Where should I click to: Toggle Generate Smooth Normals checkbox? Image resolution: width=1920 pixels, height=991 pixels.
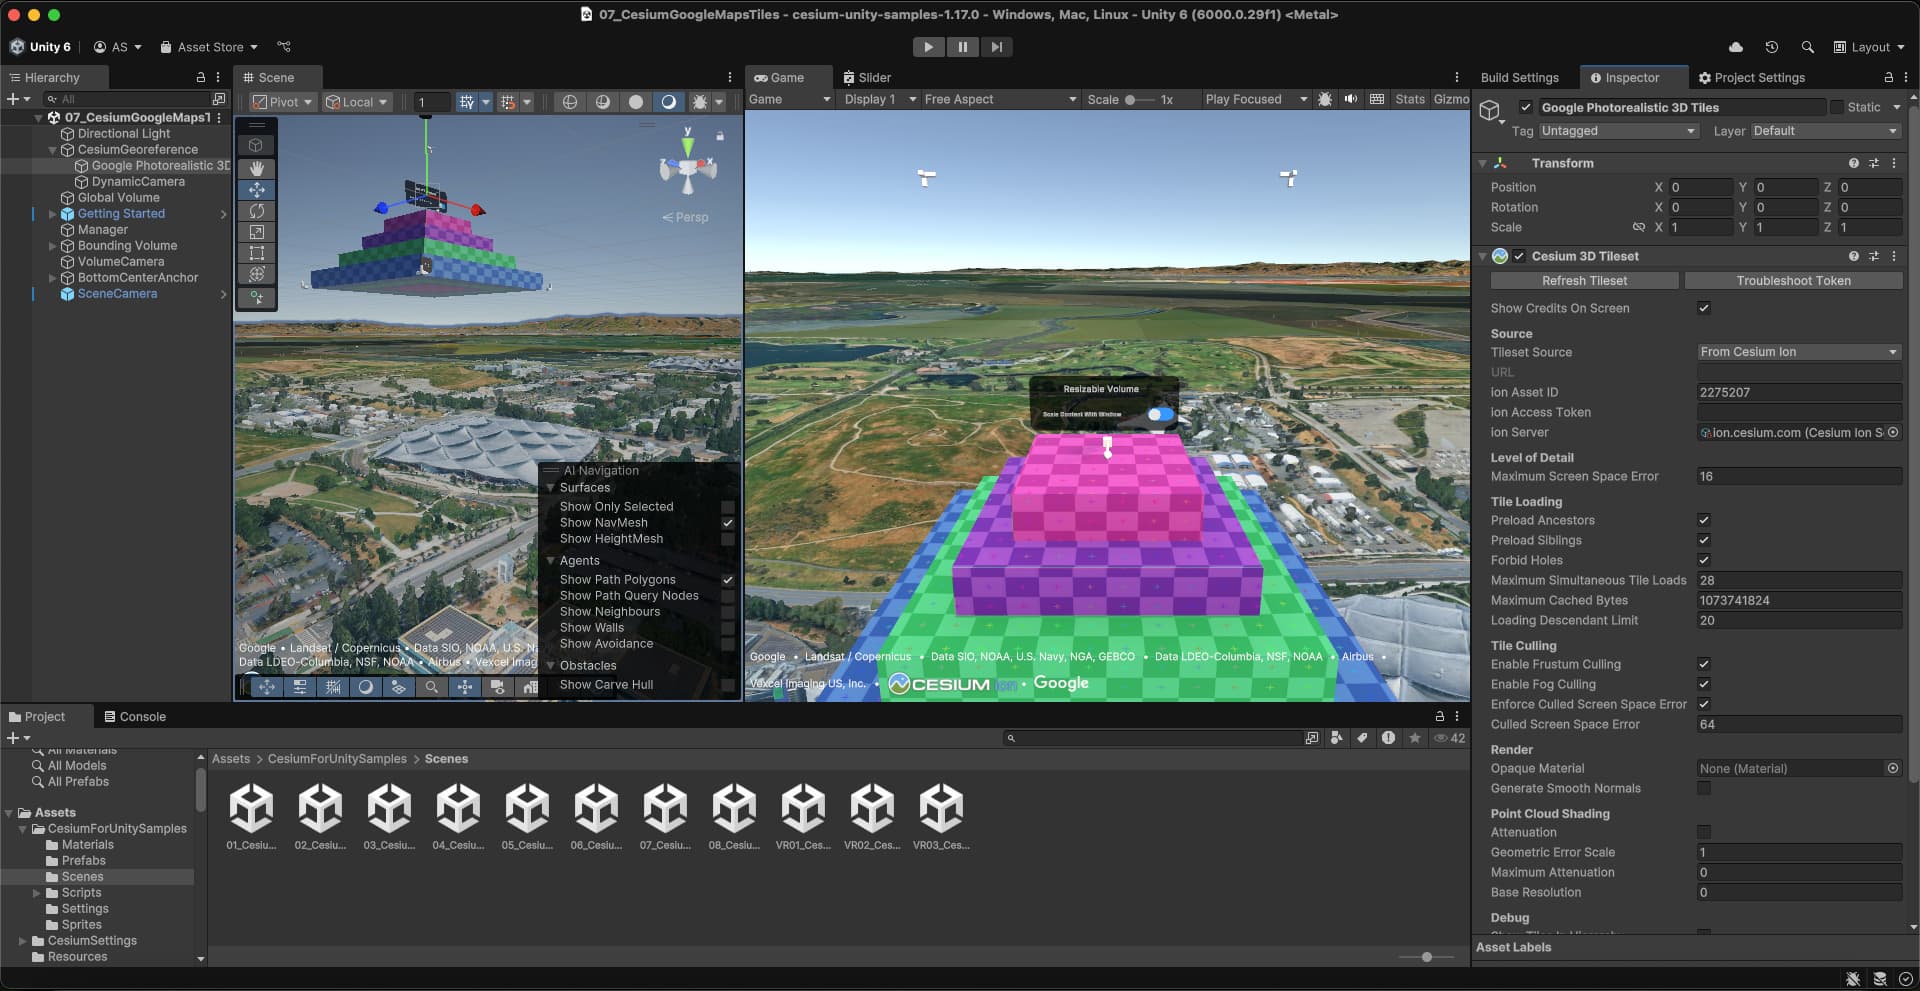point(1704,788)
